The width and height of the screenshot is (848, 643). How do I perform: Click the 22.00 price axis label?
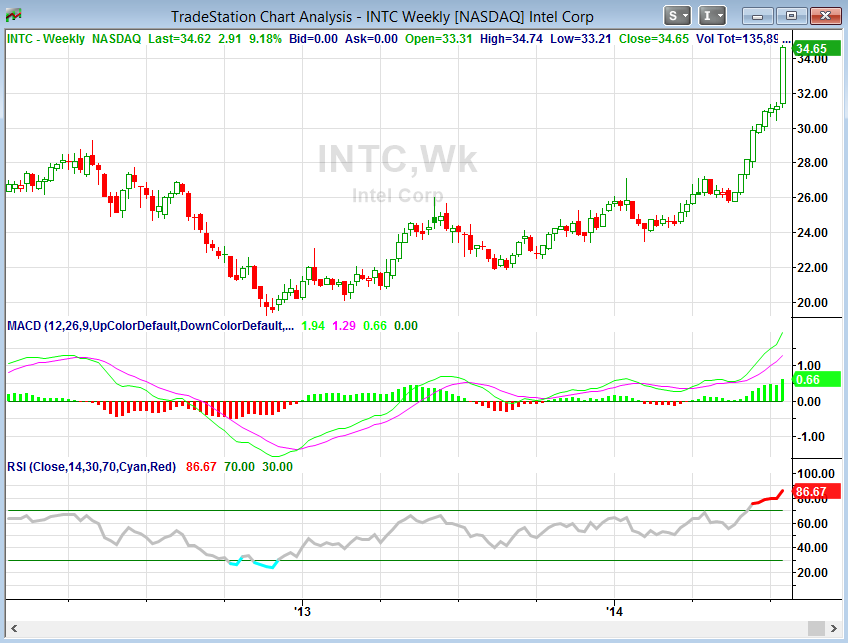coord(812,268)
